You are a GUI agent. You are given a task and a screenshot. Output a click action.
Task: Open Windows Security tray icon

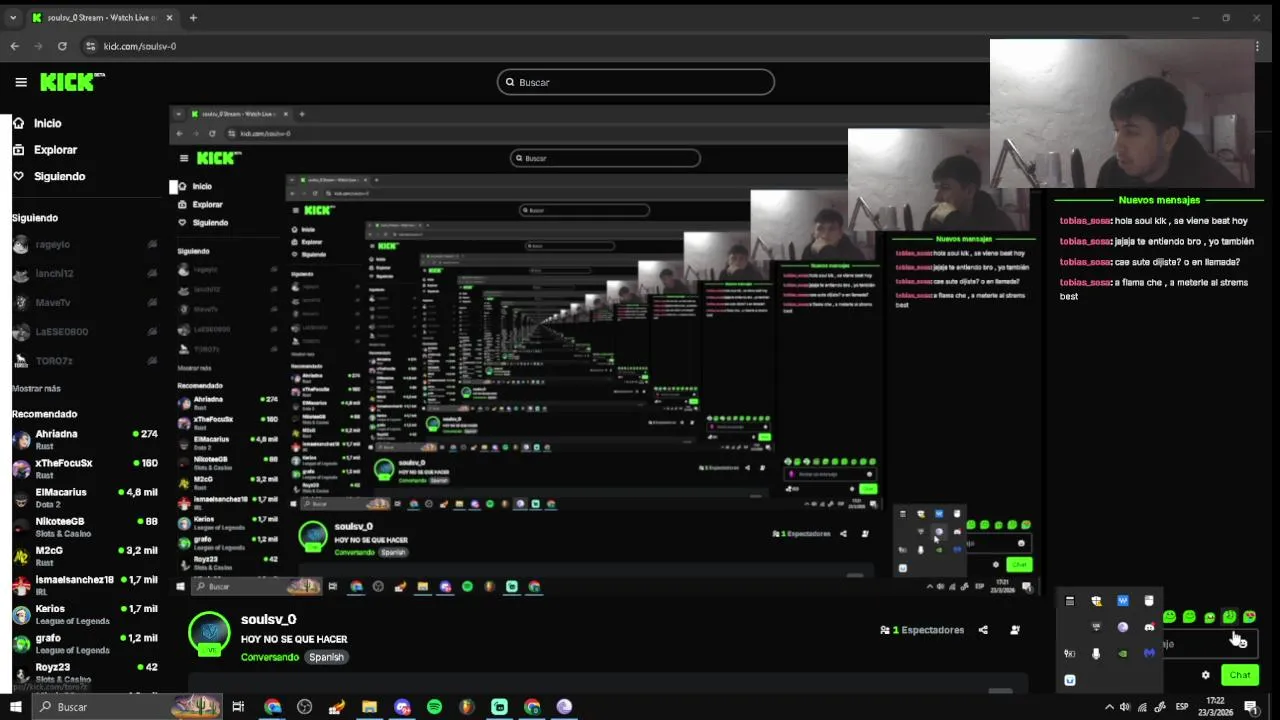pyautogui.click(x=1096, y=600)
